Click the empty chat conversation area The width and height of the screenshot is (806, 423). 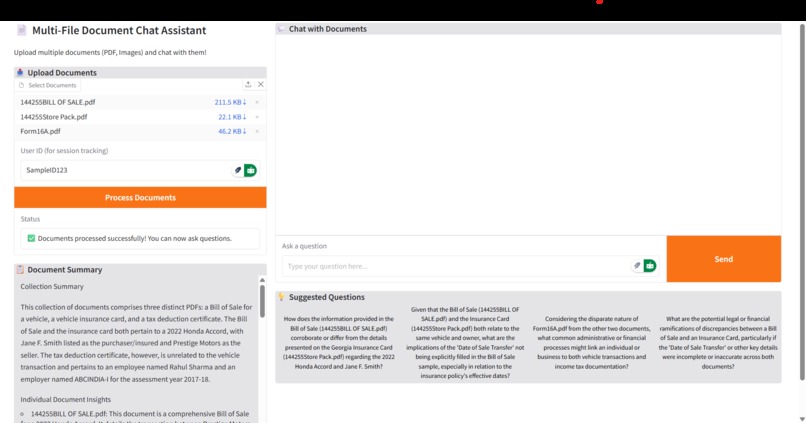point(528,135)
